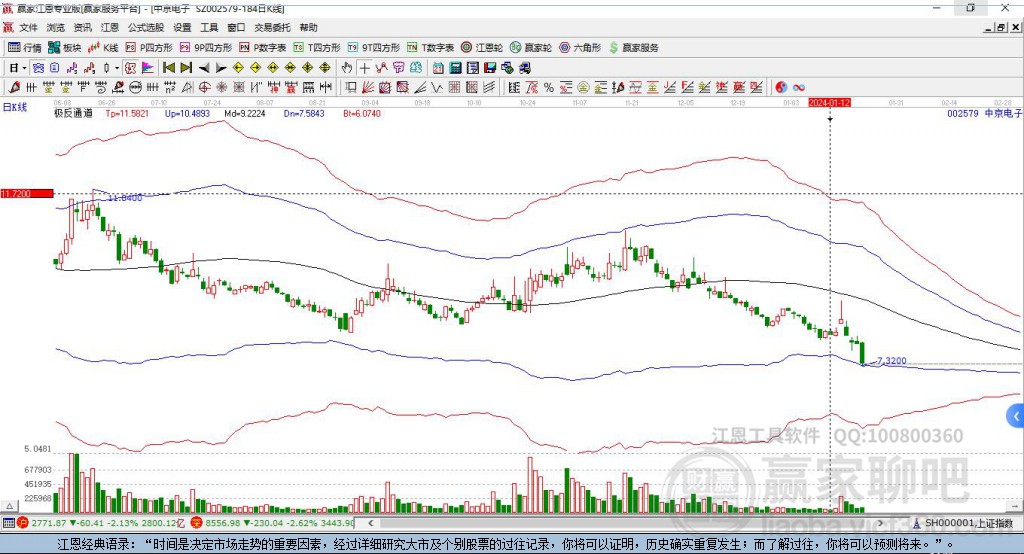1024x554 pixels.
Task: Click the blue infinity loop icon
Action: [799, 88]
